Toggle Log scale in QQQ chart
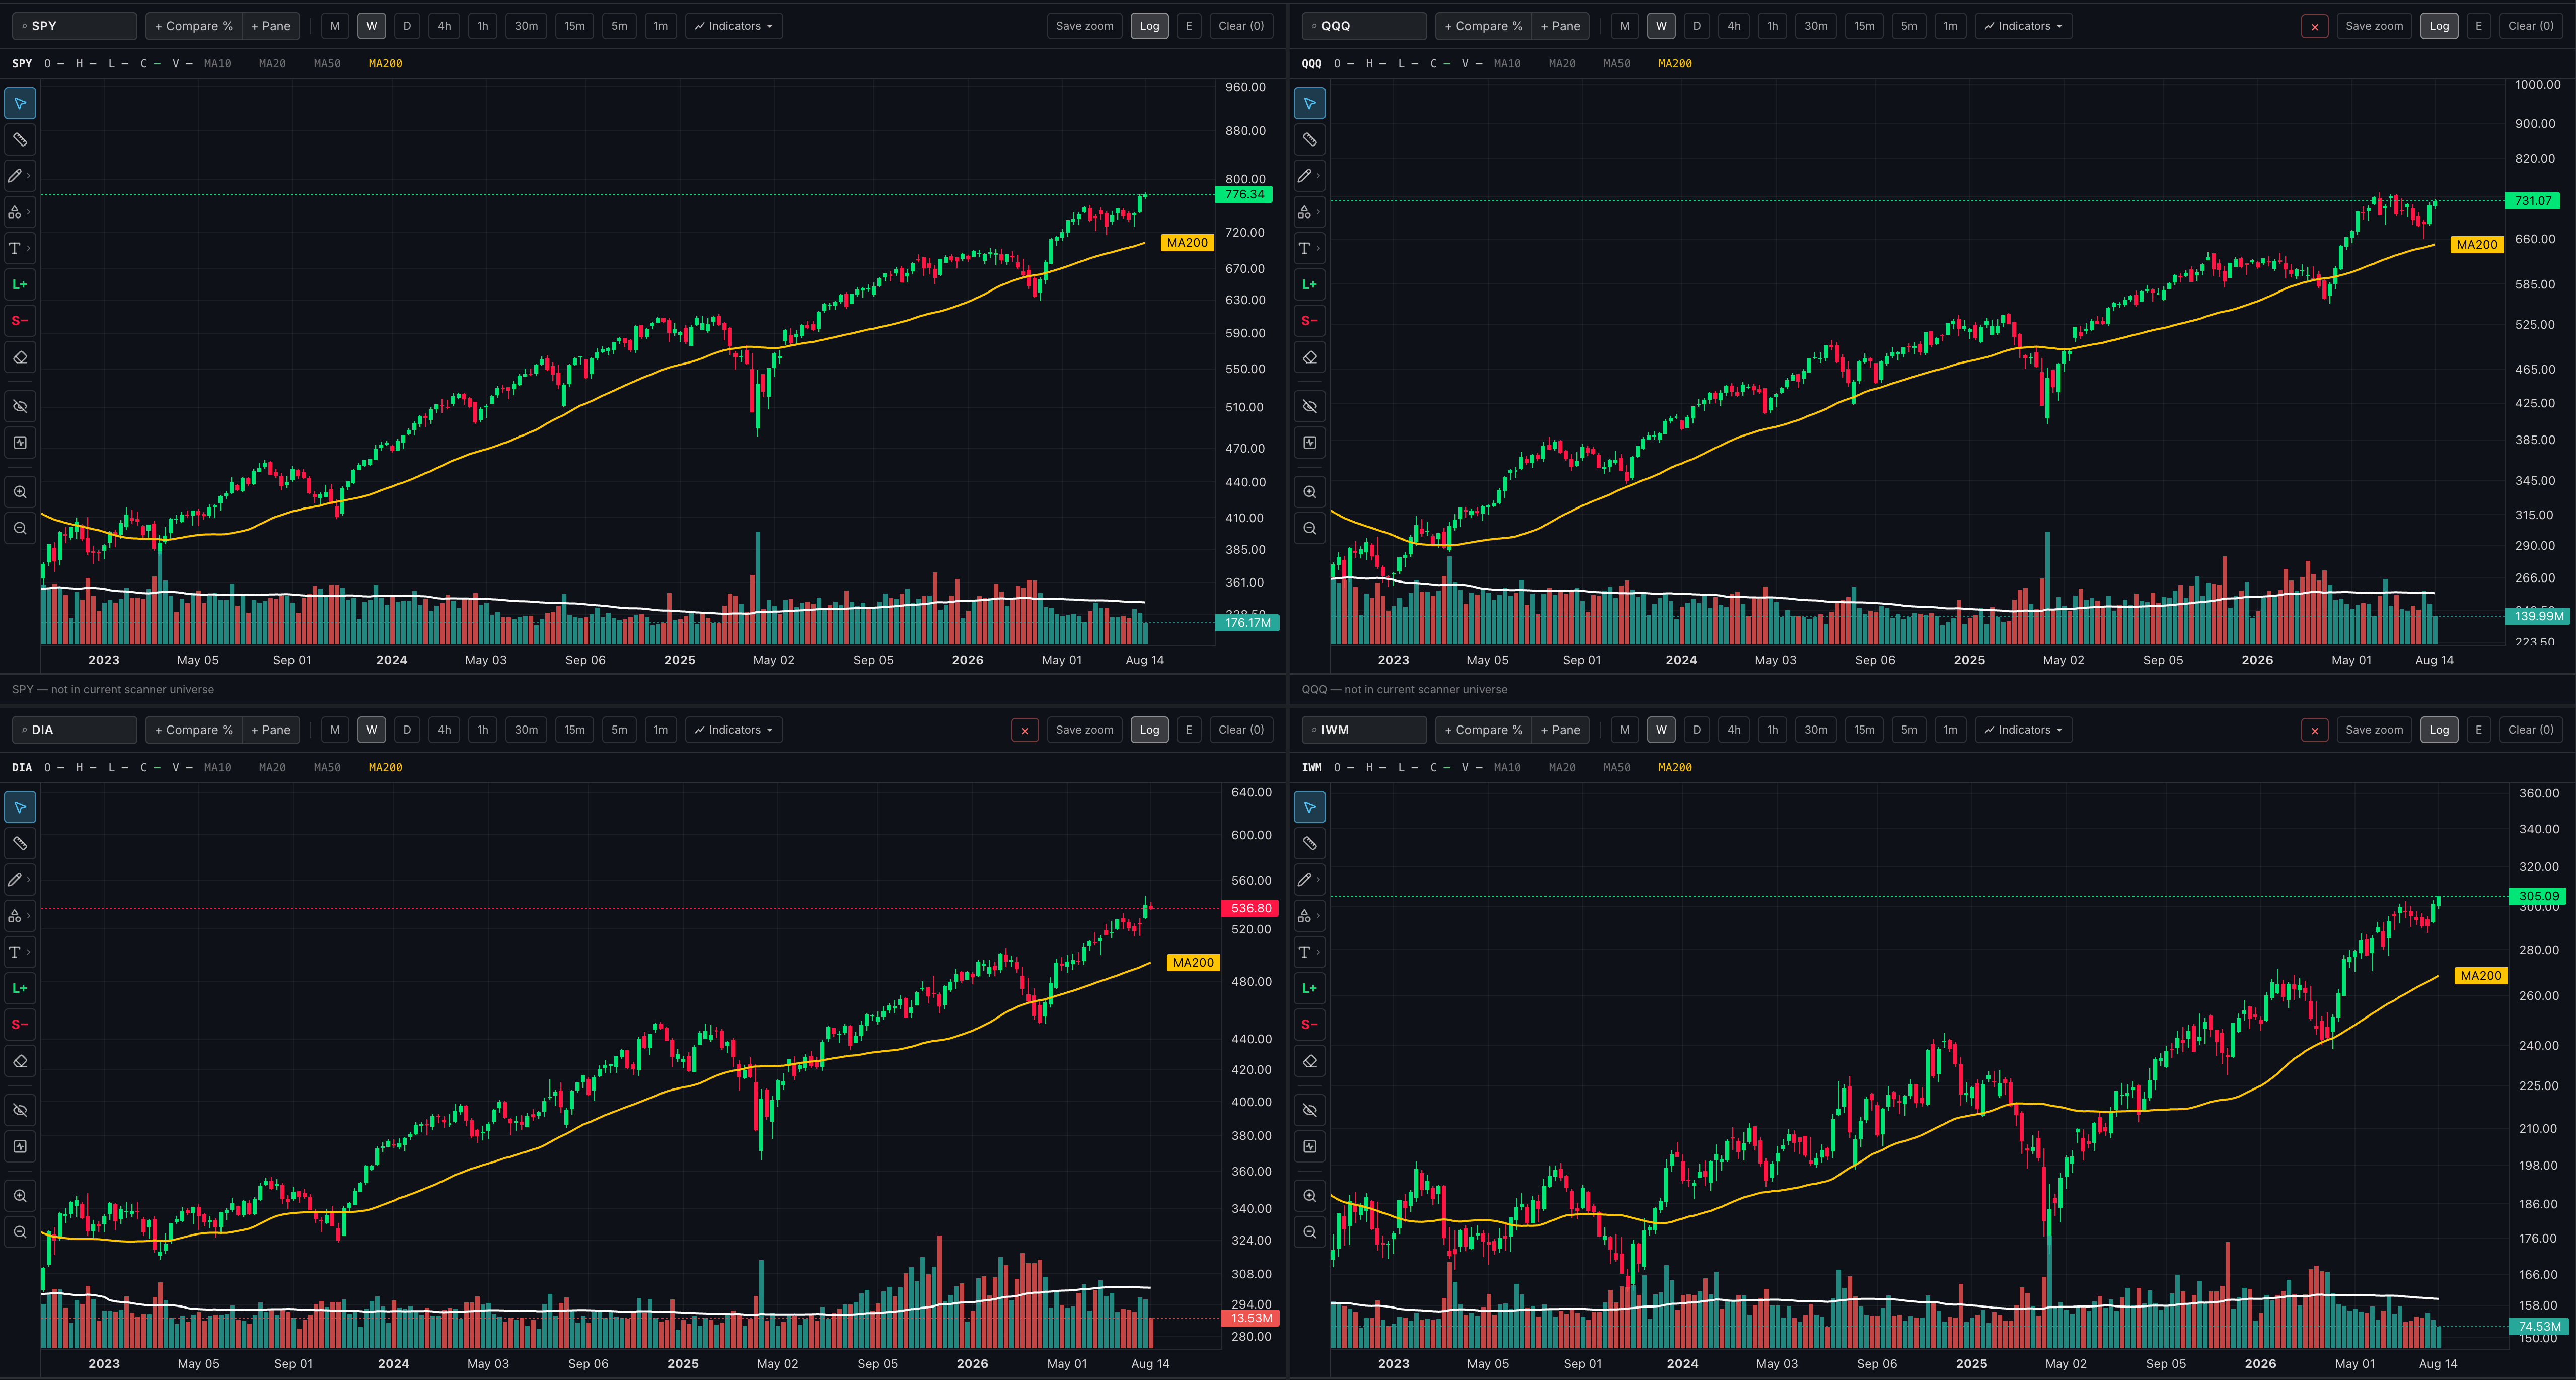Viewport: 2576px width, 1380px height. [2440, 26]
